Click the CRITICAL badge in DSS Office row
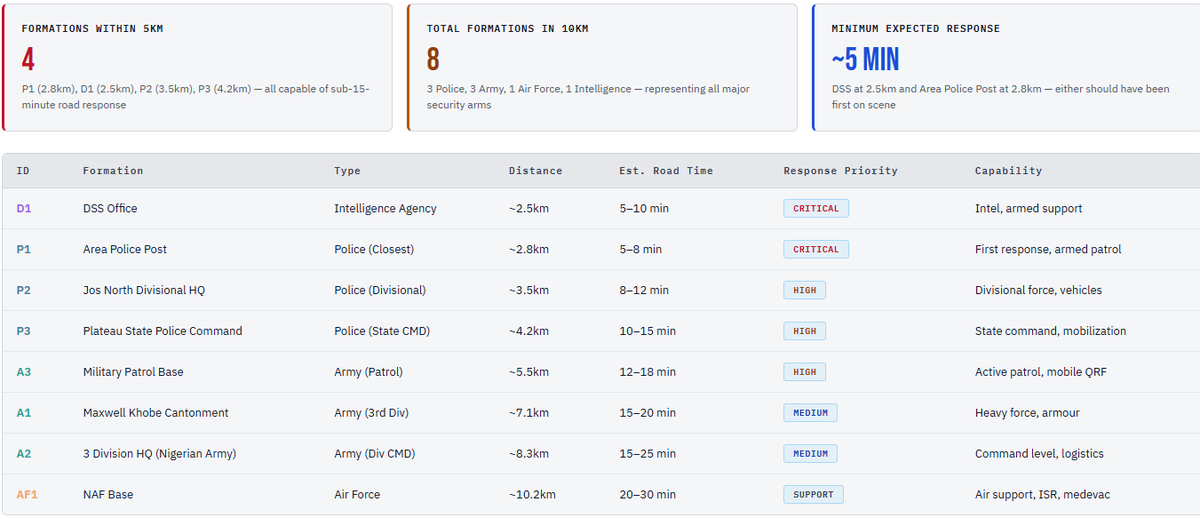Viewport: 1200px width, 518px height. point(816,208)
